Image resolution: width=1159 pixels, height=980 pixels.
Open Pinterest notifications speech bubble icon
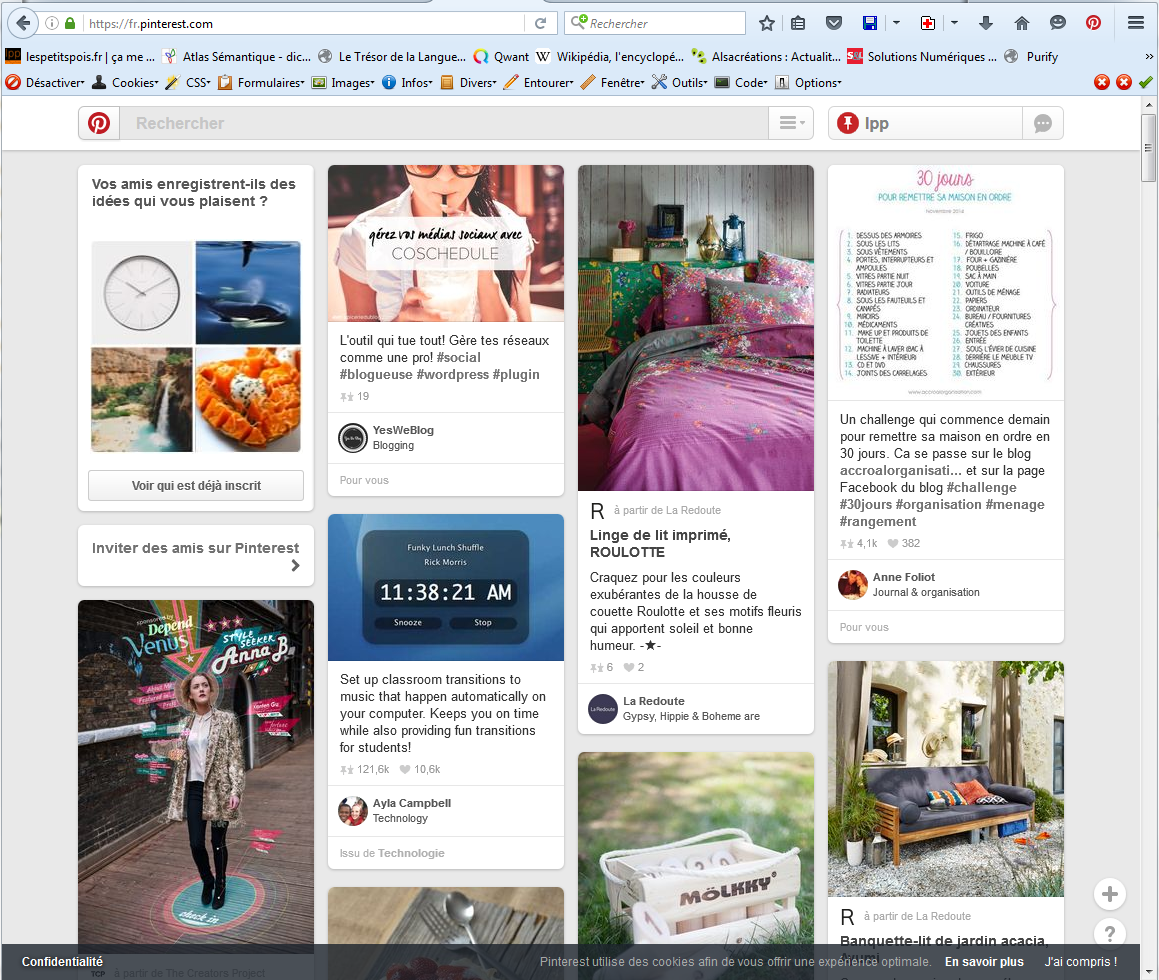(x=1042, y=123)
